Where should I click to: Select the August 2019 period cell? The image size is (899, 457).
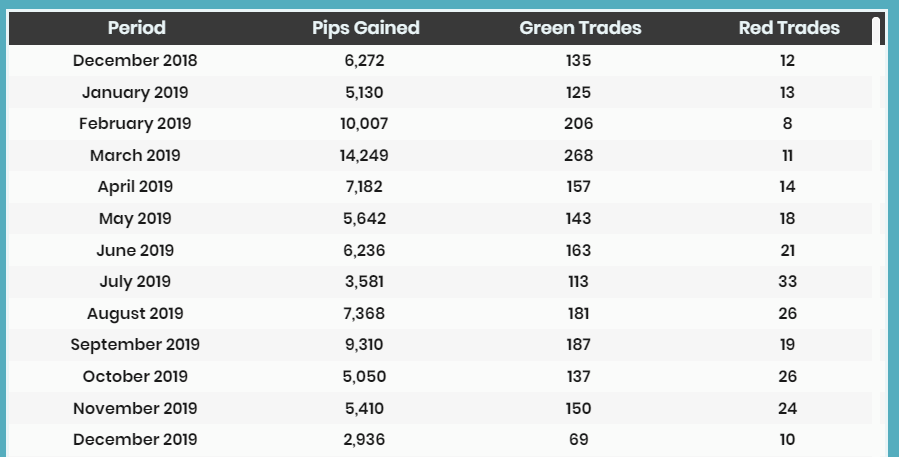click(135, 314)
